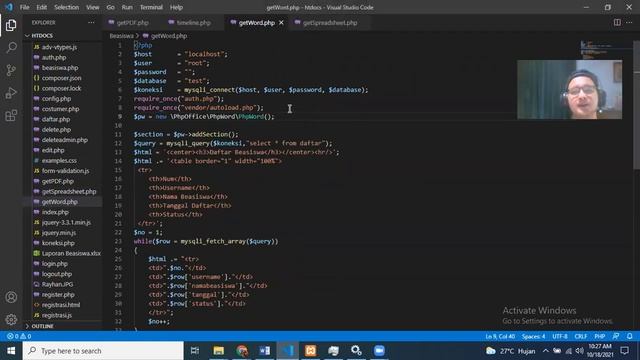Screen dimensions: 640x360
Task: Switch to timeline.php tab
Action: [193, 23]
